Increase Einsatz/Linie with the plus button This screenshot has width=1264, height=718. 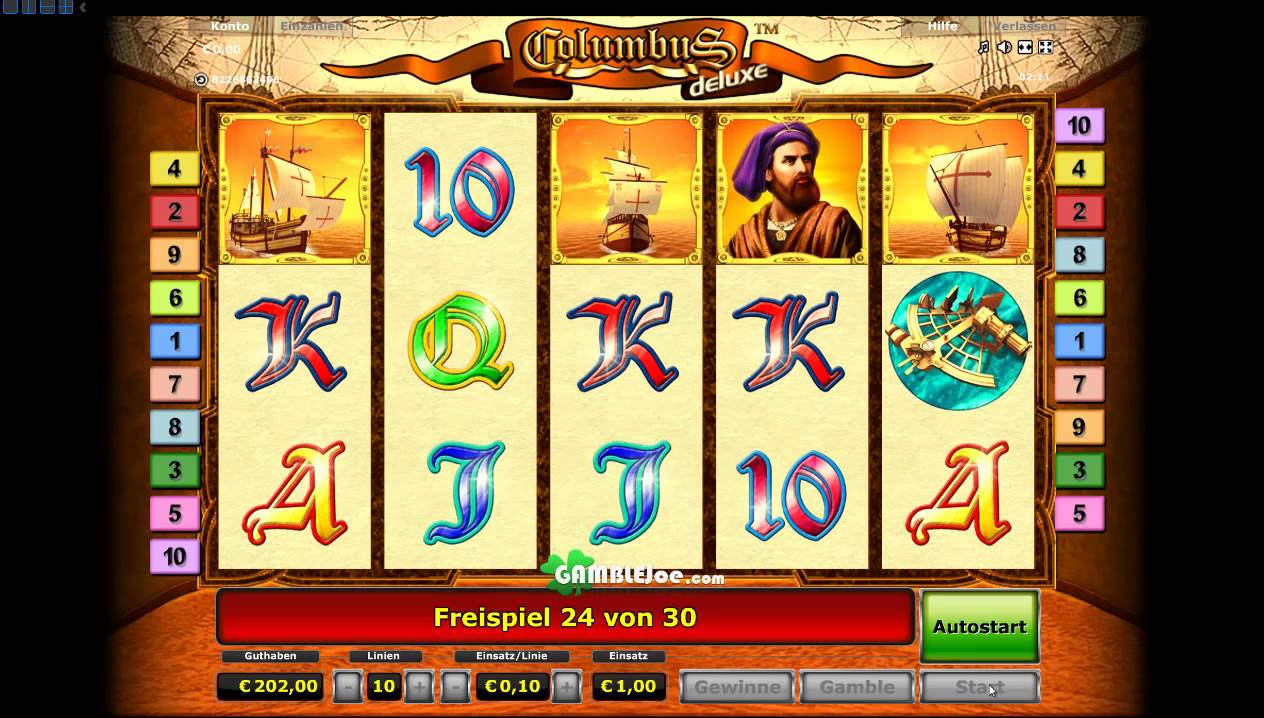pyautogui.click(x=566, y=686)
